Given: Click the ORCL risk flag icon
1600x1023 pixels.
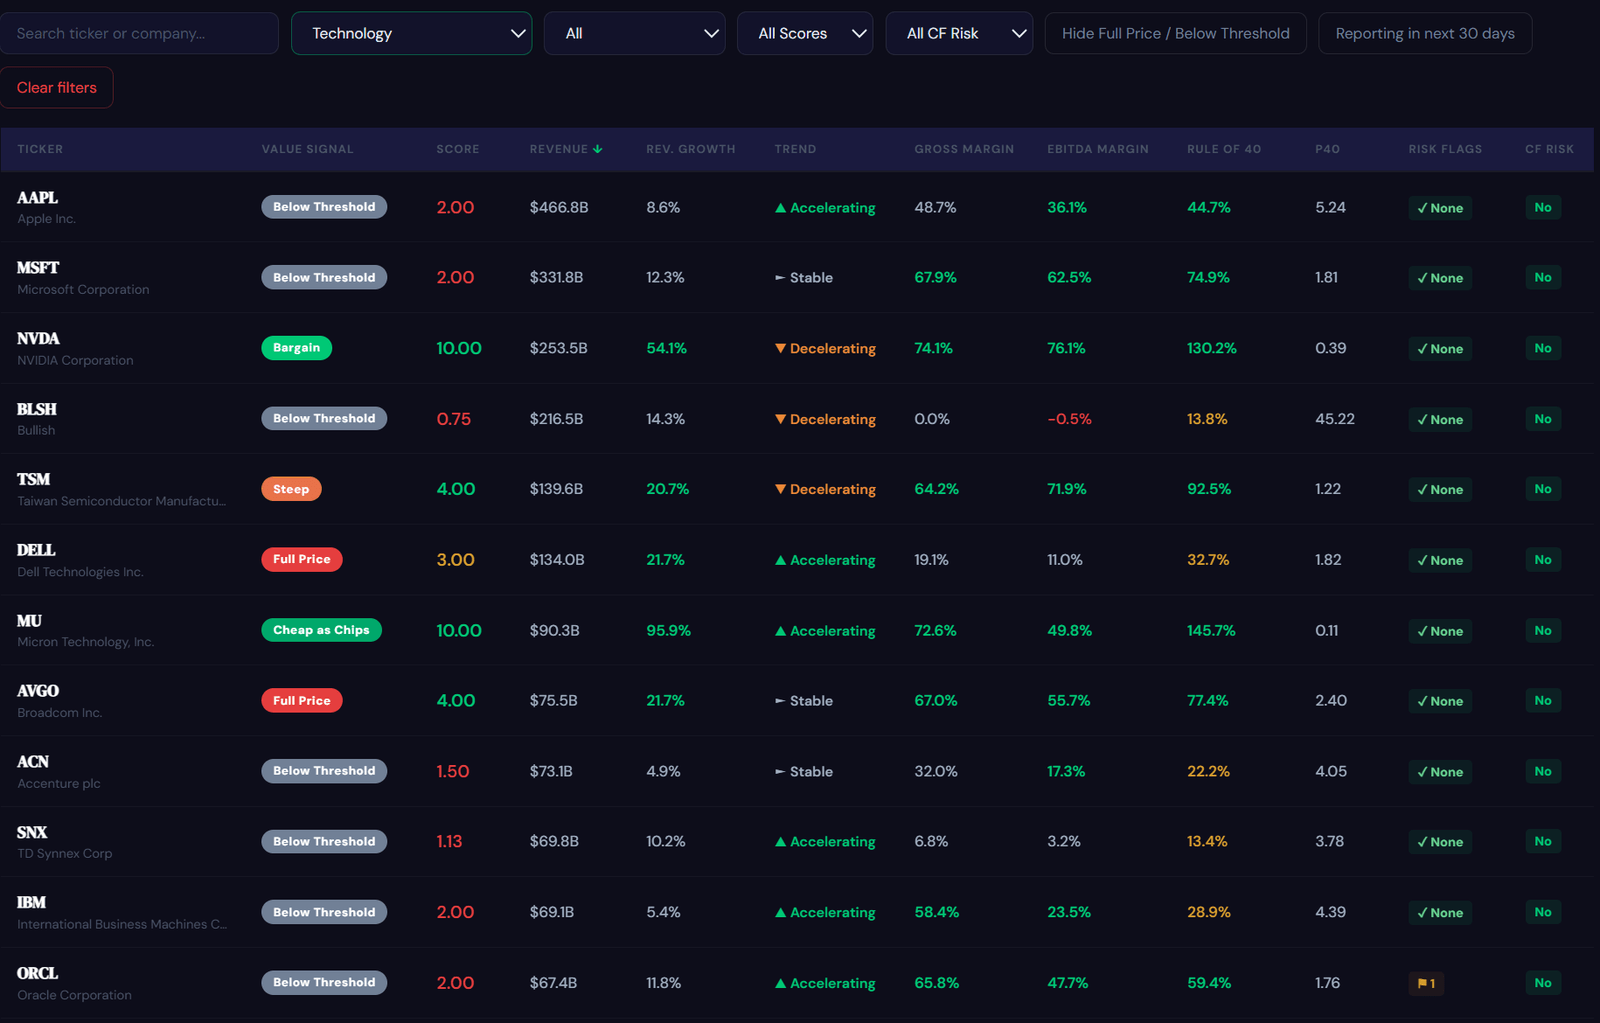Looking at the screenshot, I should coord(1421,984).
